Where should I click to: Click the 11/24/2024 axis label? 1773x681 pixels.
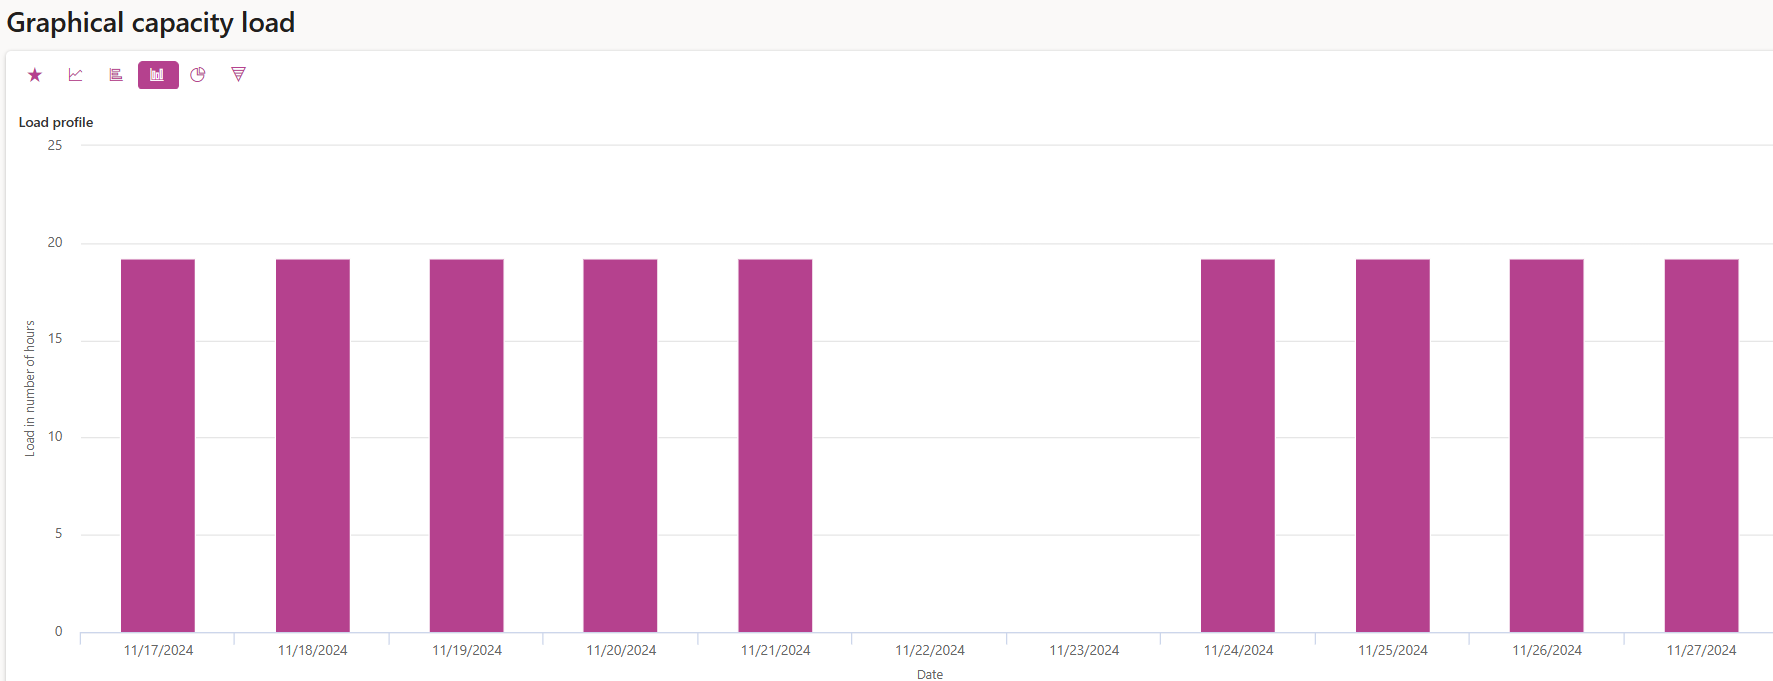(x=1238, y=650)
